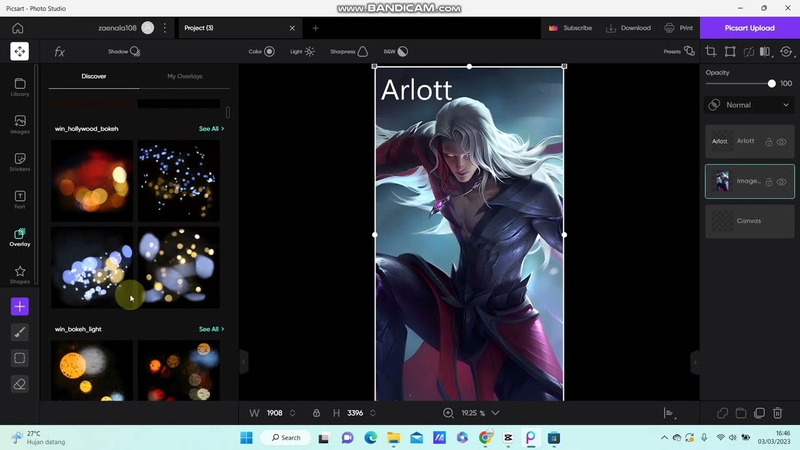The width and height of the screenshot is (800, 450).
Task: Click the Opacity slider handle
Action: tap(771, 84)
